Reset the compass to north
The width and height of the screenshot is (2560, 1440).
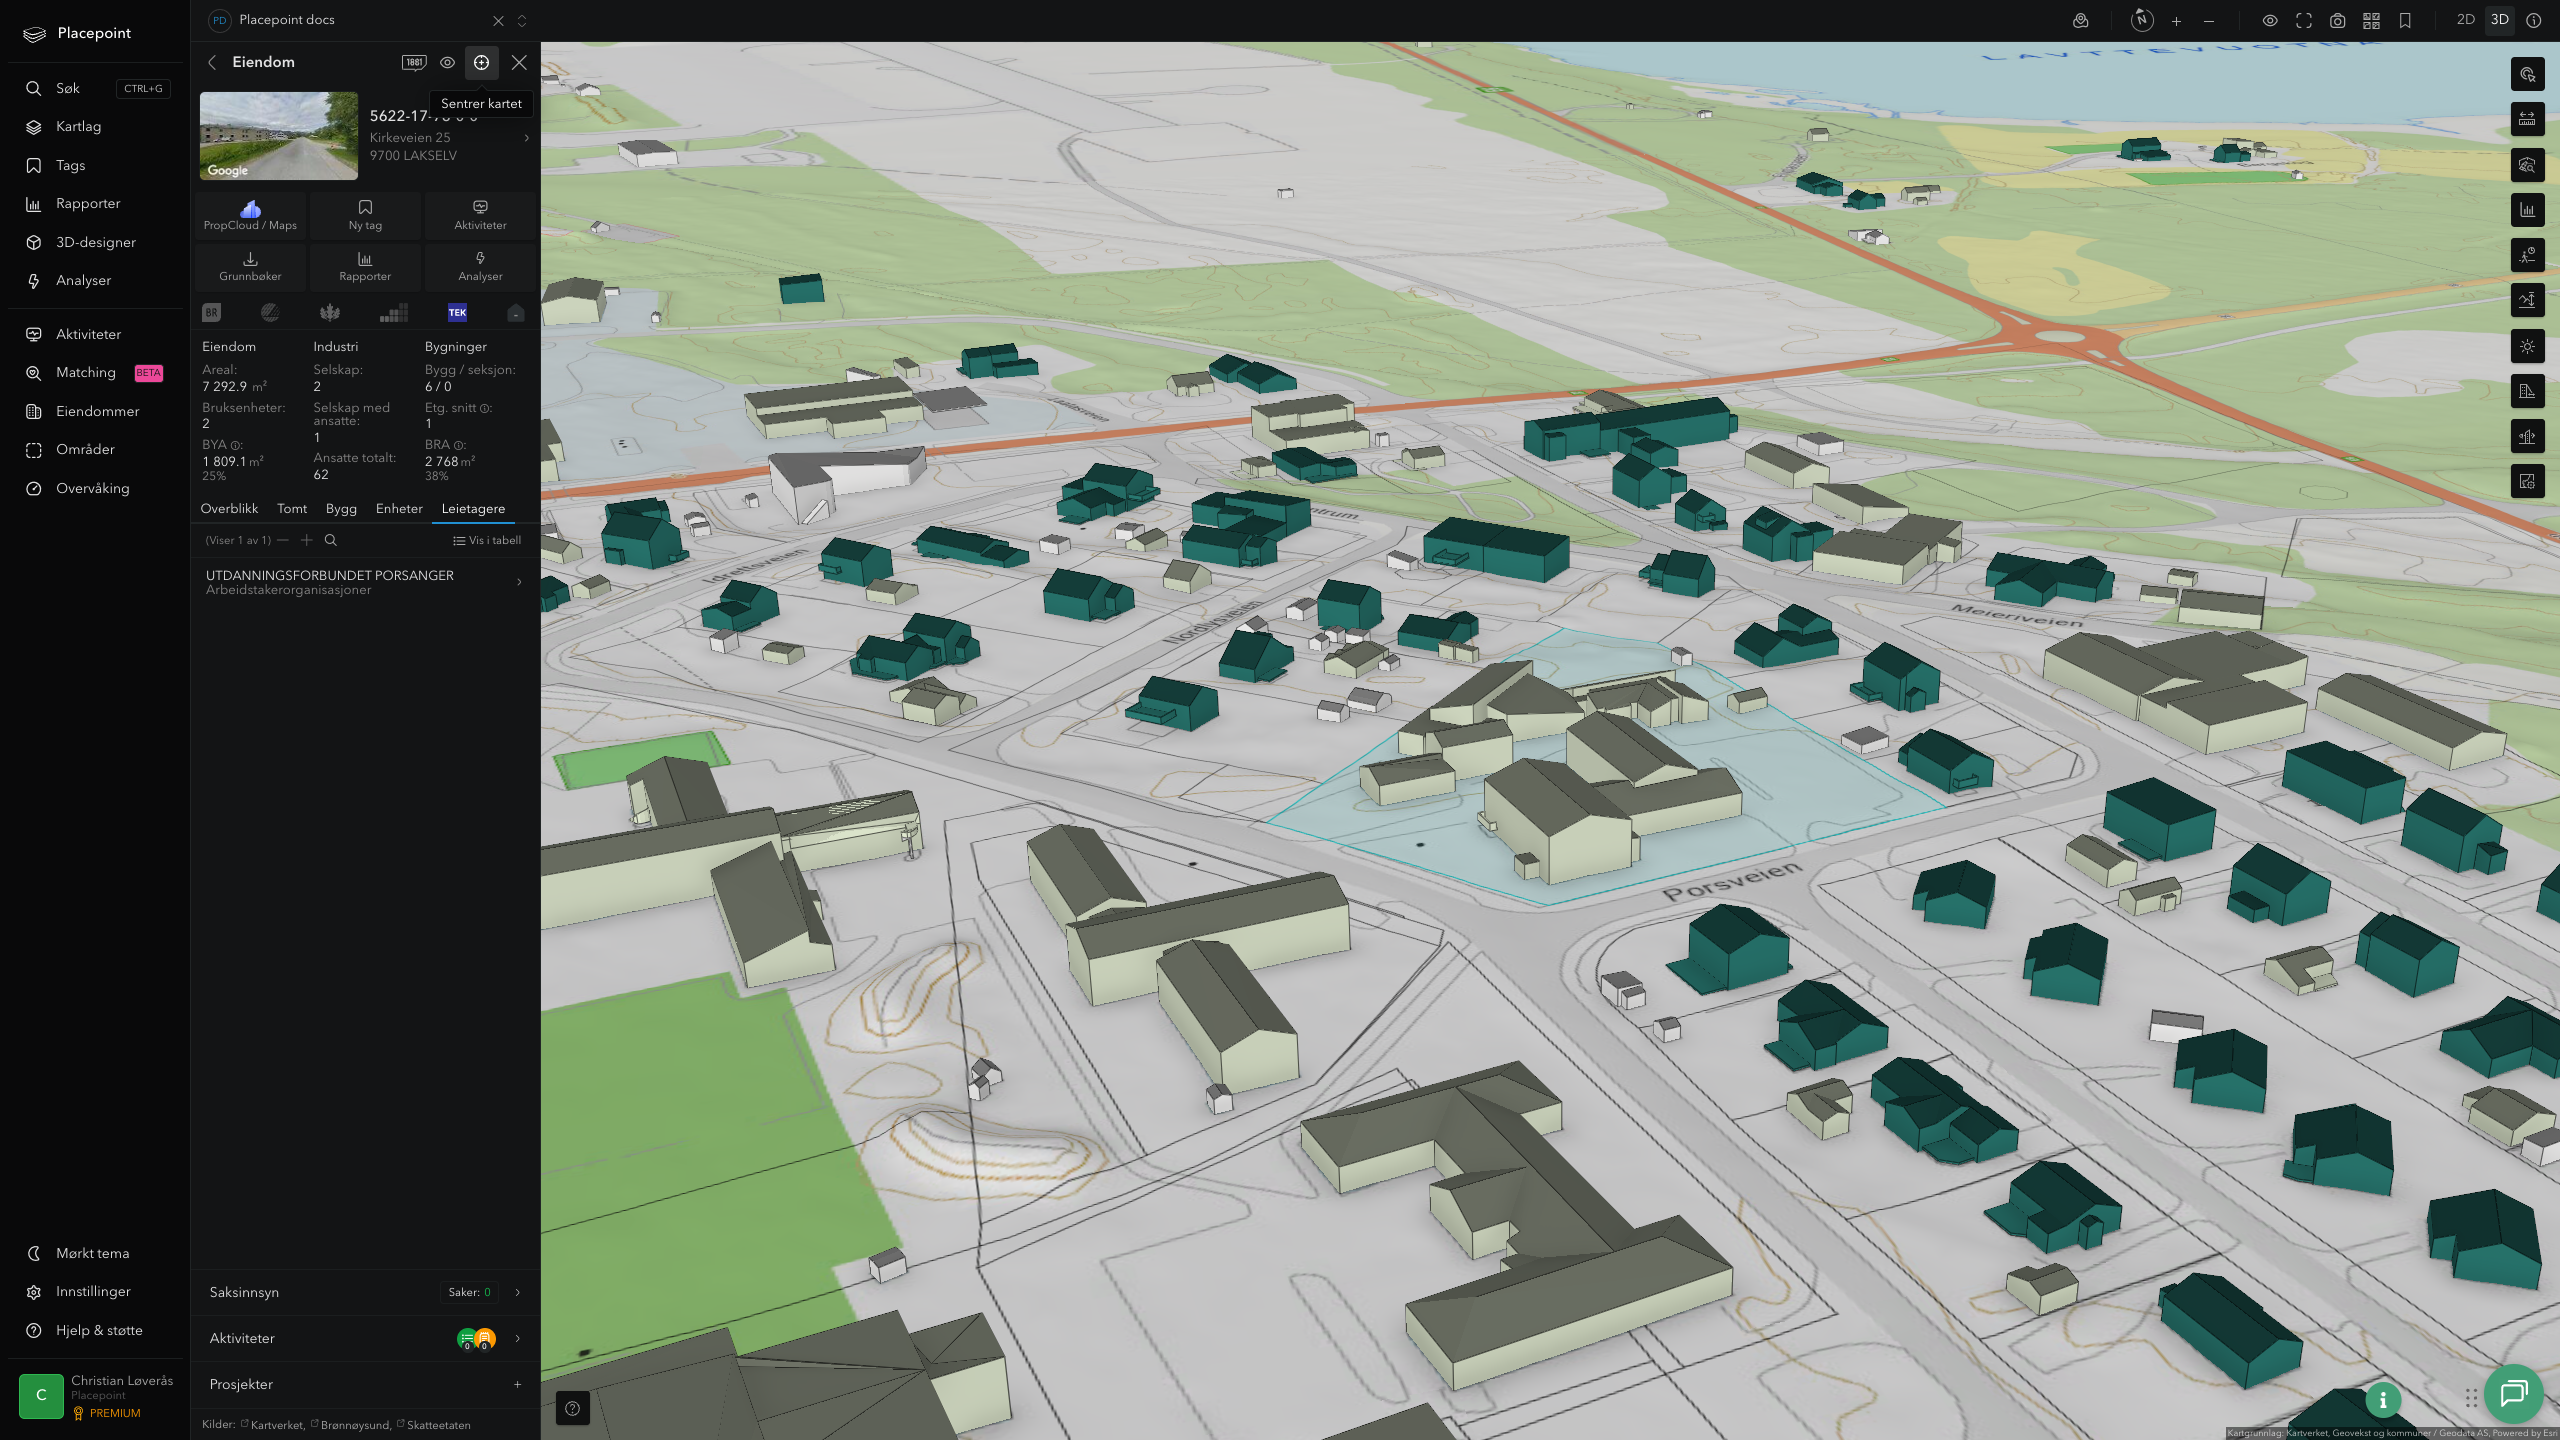click(x=2142, y=20)
